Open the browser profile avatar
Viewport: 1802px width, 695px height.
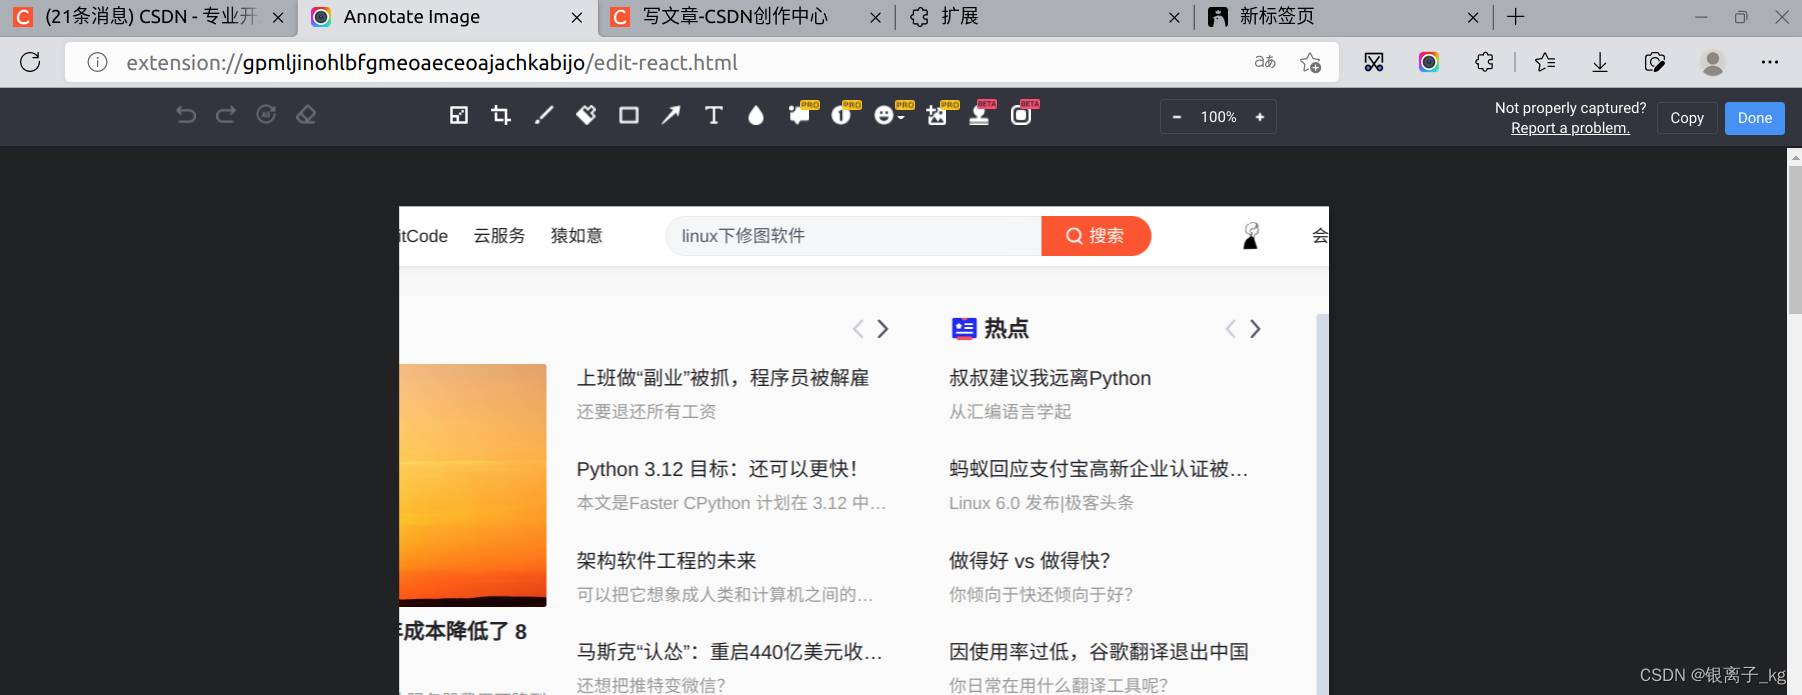1713,62
